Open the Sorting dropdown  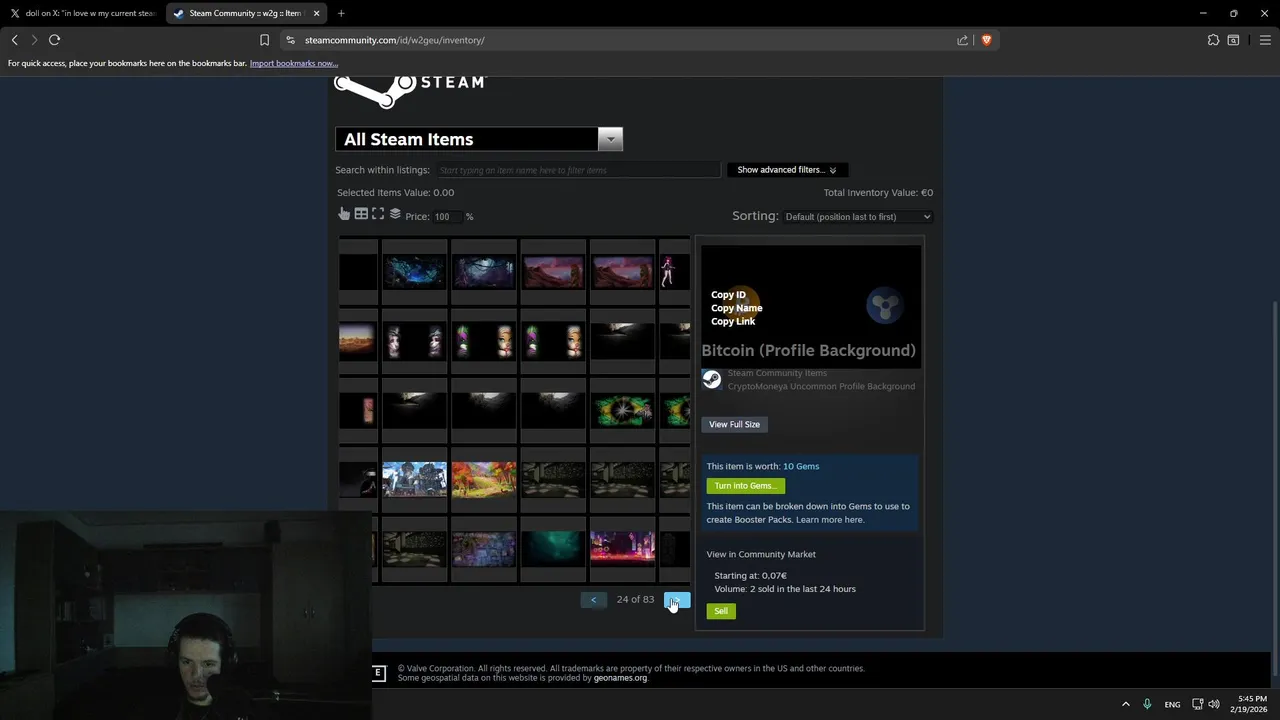(857, 217)
